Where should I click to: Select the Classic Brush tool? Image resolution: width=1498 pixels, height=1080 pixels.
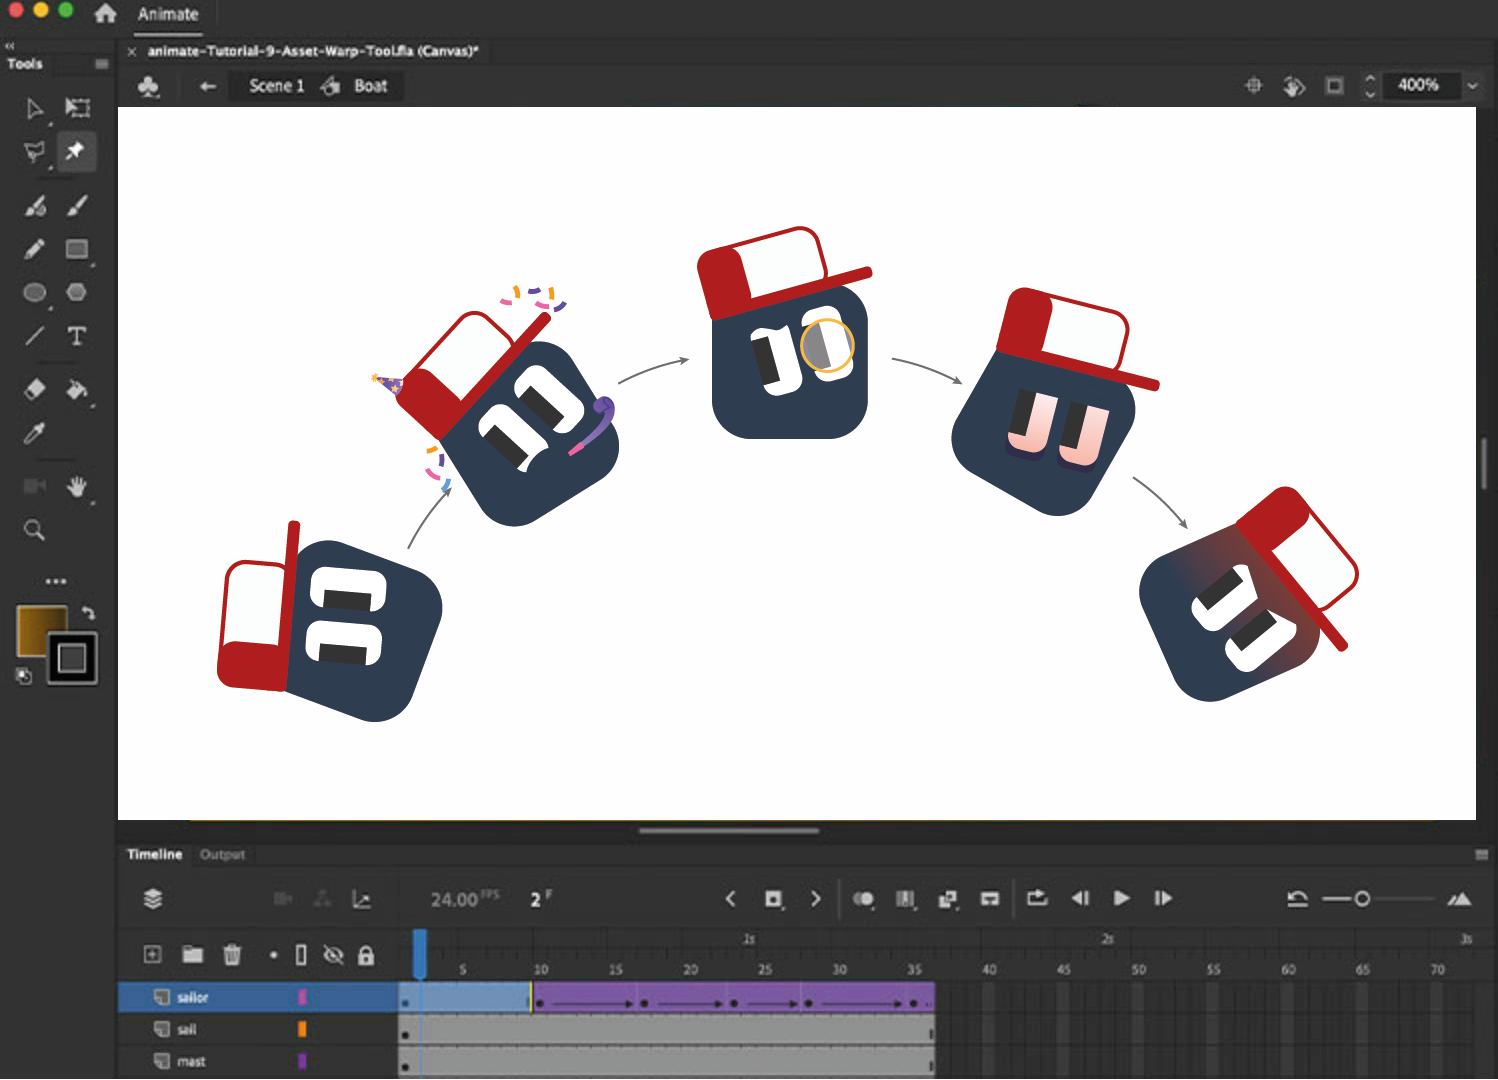[77, 206]
